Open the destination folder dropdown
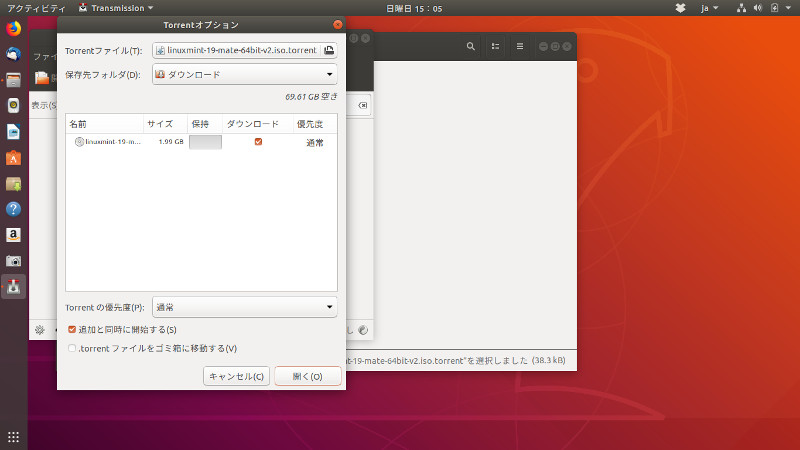This screenshot has width=800, height=450. (x=244, y=74)
